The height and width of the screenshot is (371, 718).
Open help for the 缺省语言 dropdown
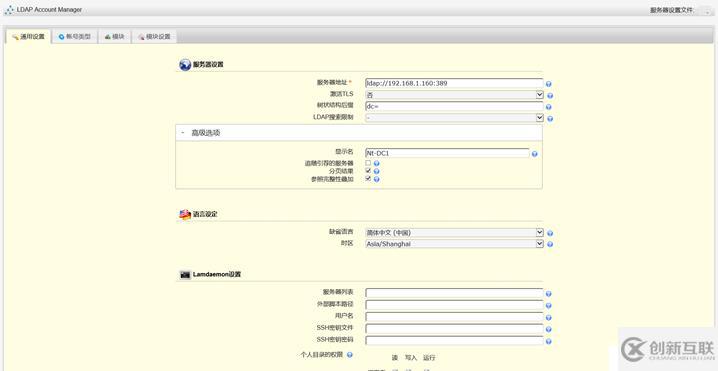550,233
